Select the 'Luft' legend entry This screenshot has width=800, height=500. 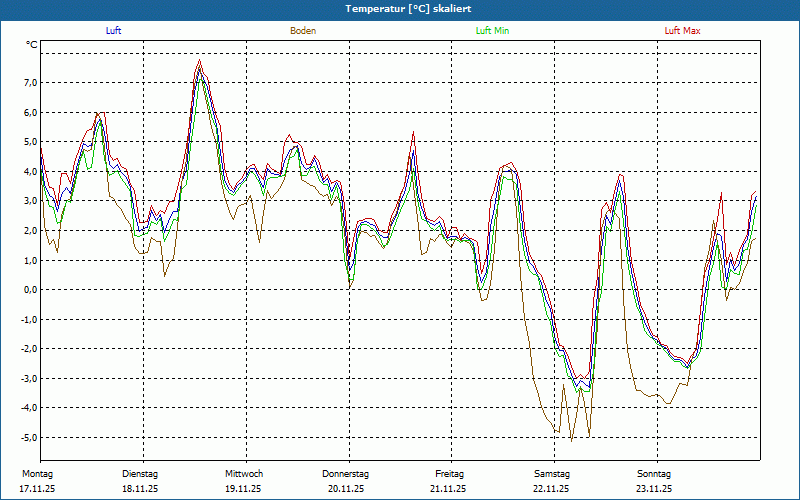pos(115,31)
